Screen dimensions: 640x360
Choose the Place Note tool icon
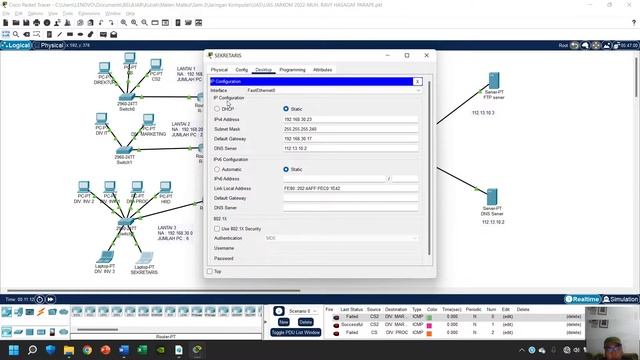[49, 34]
